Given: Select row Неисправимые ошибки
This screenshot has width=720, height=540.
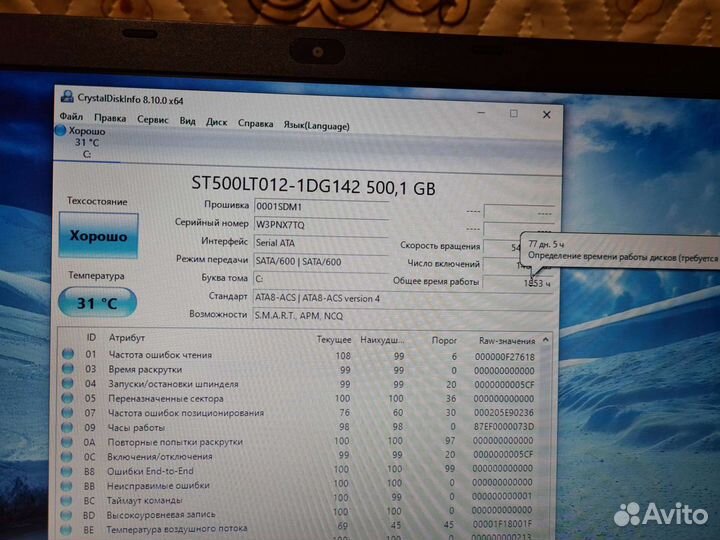Looking at the screenshot, I should (298, 484).
